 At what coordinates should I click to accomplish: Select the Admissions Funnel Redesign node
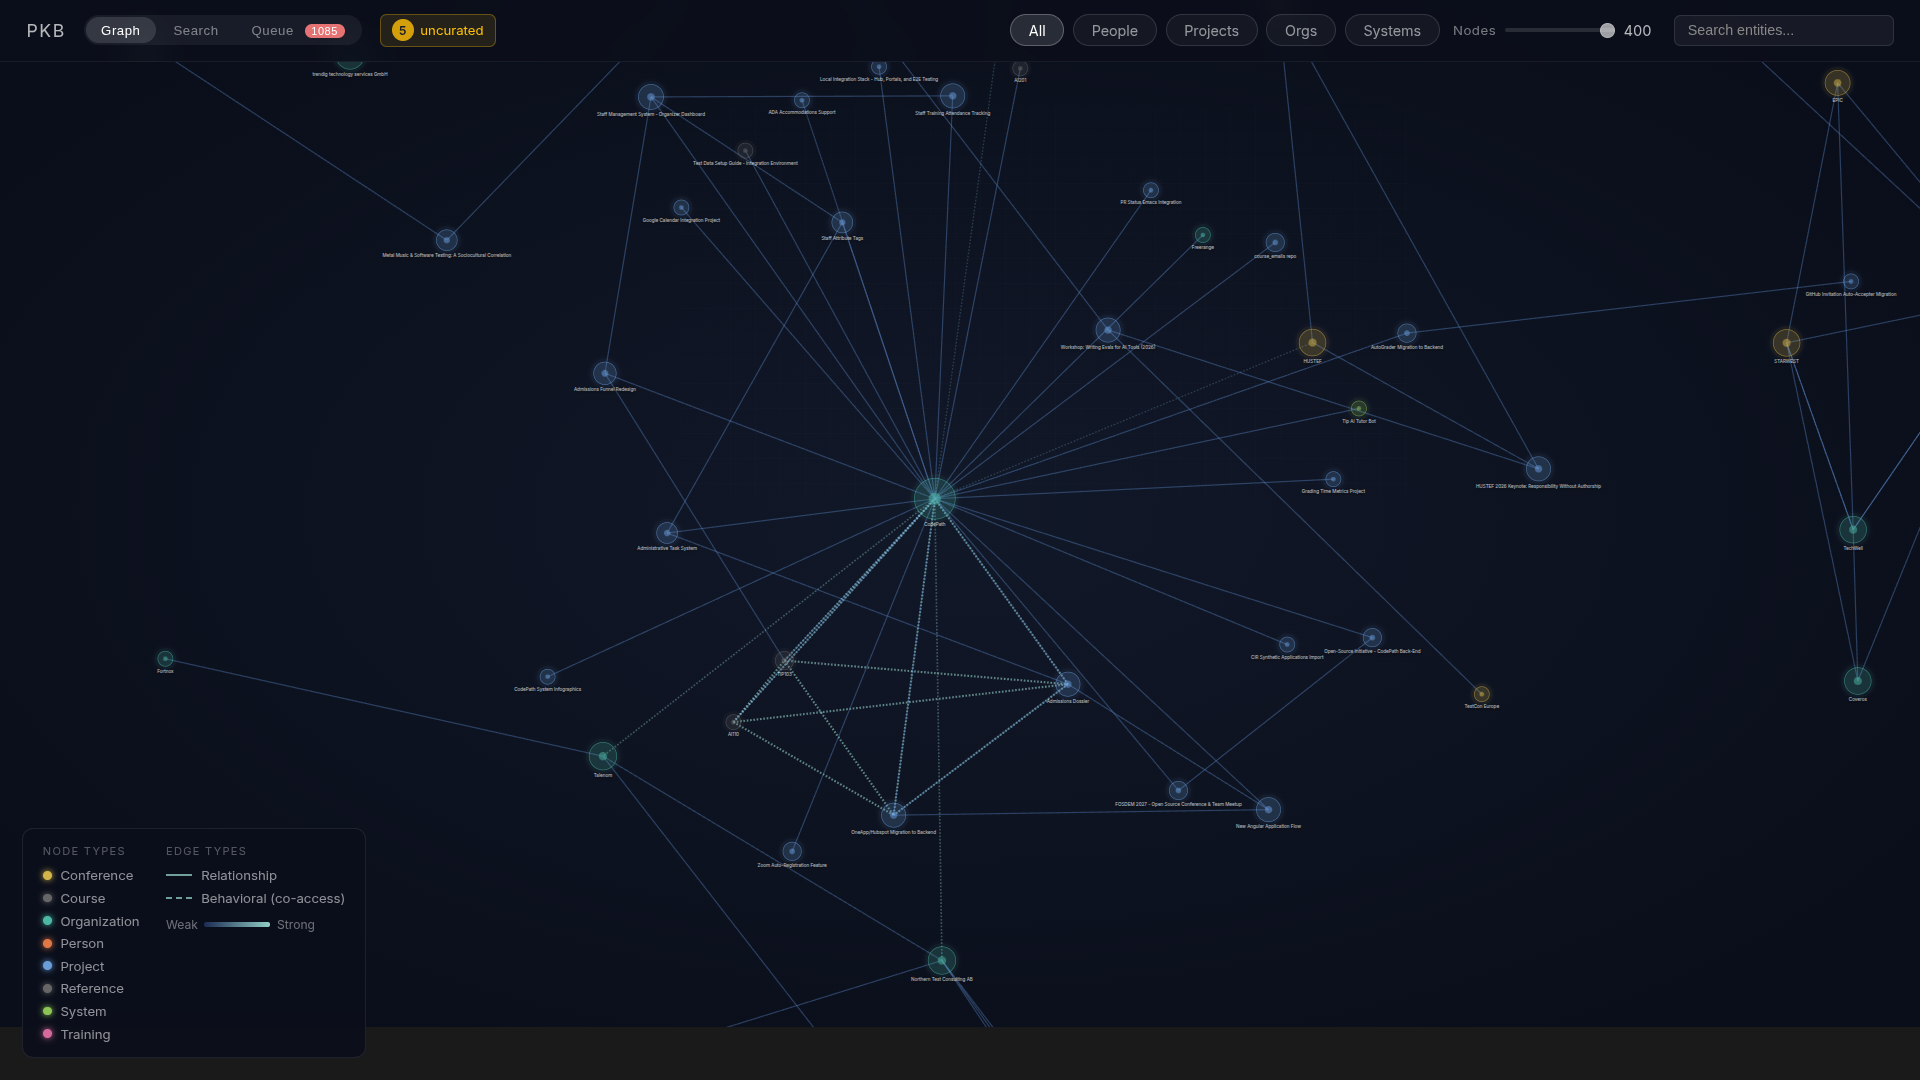(605, 373)
